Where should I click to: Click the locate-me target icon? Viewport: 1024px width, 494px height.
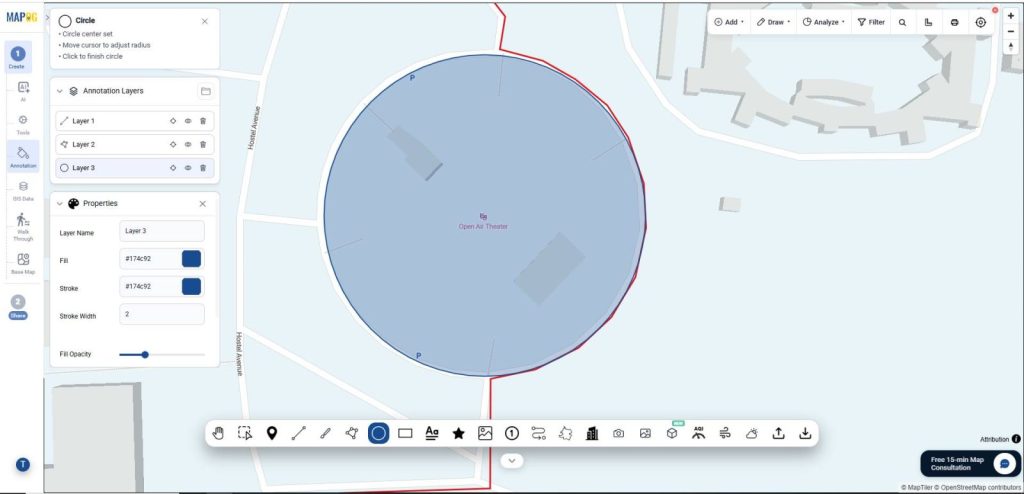[x=981, y=22]
